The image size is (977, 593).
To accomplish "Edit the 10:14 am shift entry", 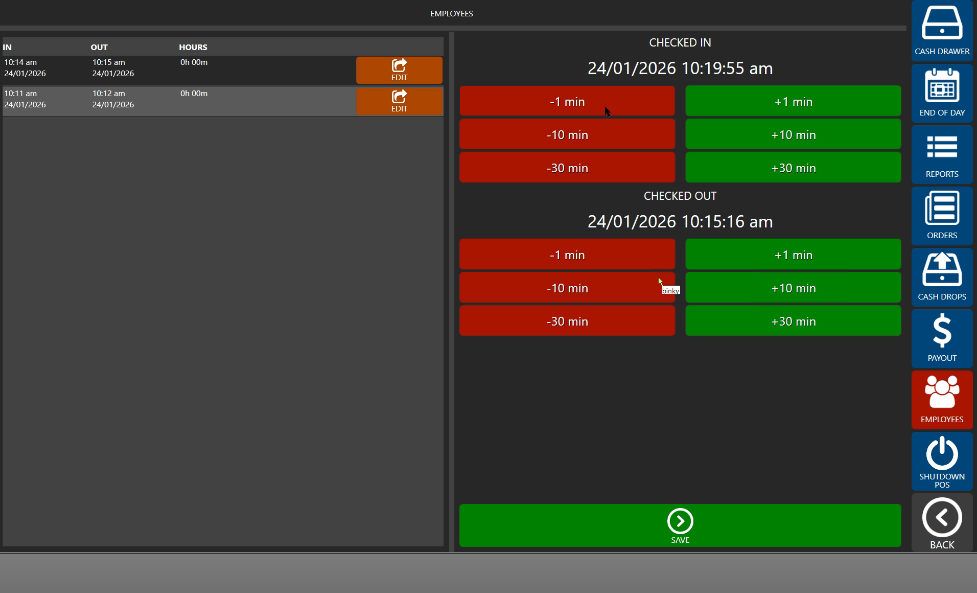I will (399, 70).
